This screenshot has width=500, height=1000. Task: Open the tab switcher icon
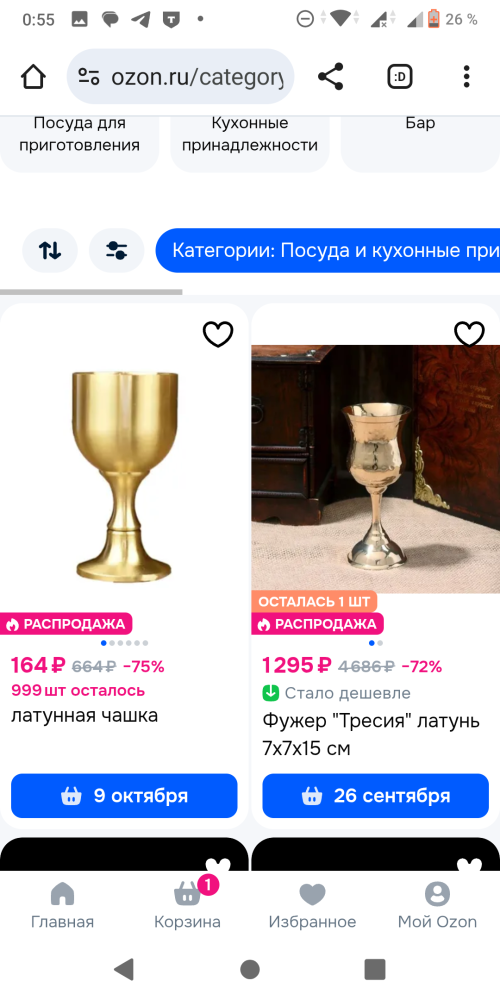pyautogui.click(x=400, y=77)
